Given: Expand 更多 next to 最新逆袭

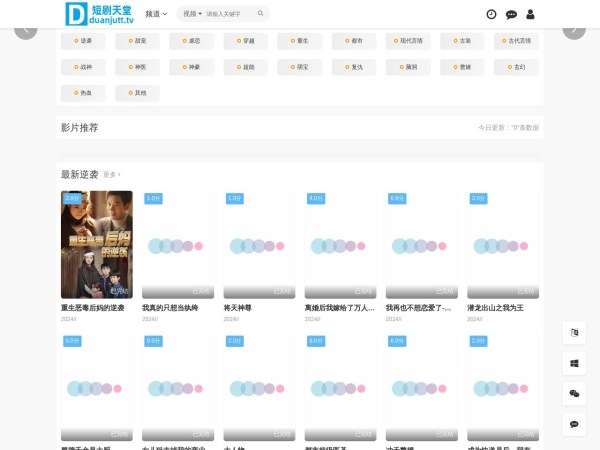Looking at the screenshot, I should 112,175.
